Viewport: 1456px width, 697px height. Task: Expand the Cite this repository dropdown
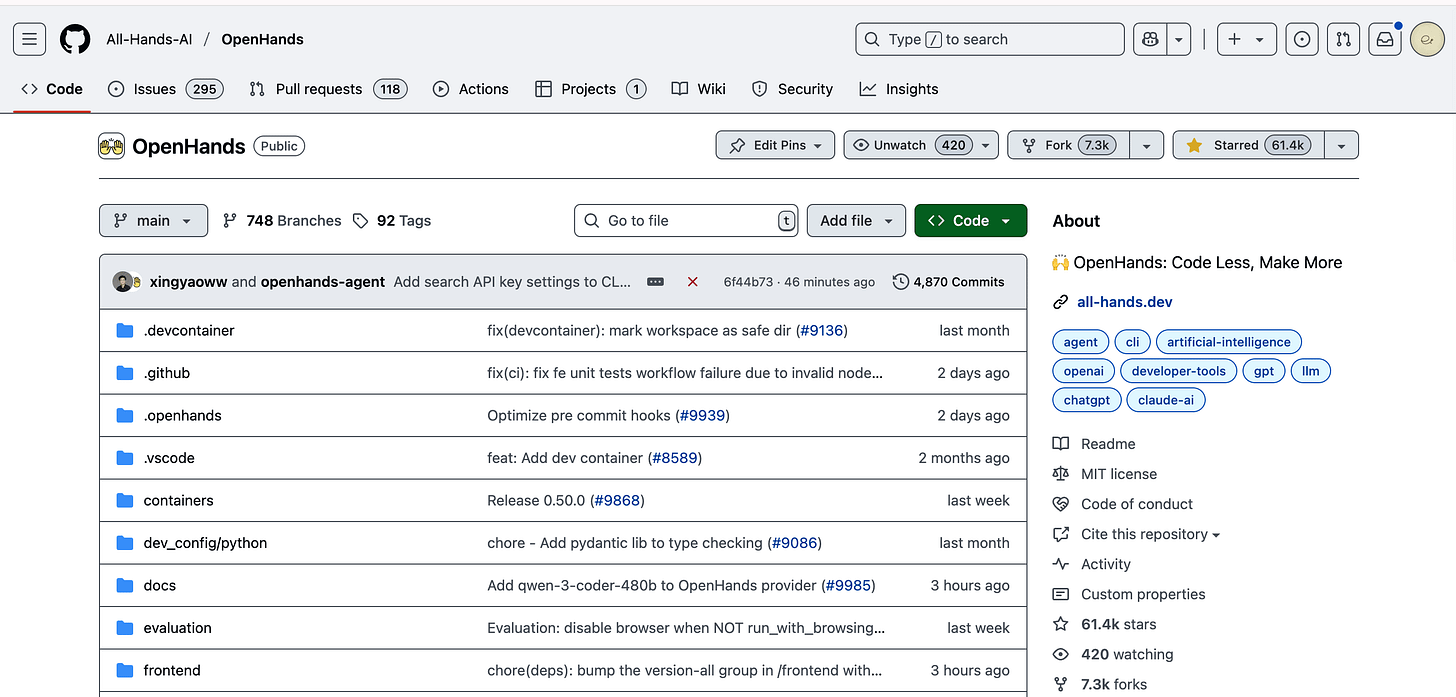pos(1137,534)
